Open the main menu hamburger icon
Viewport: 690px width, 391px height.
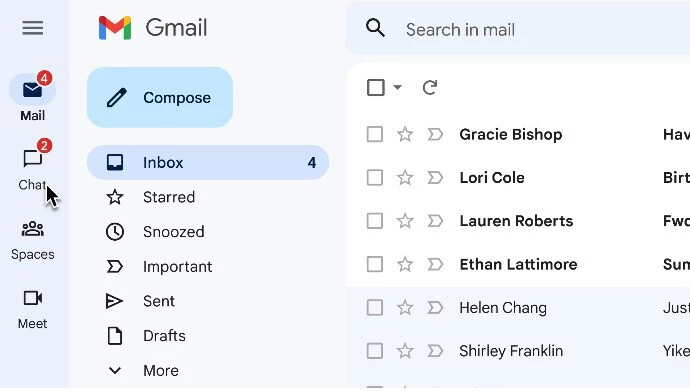(x=33, y=28)
